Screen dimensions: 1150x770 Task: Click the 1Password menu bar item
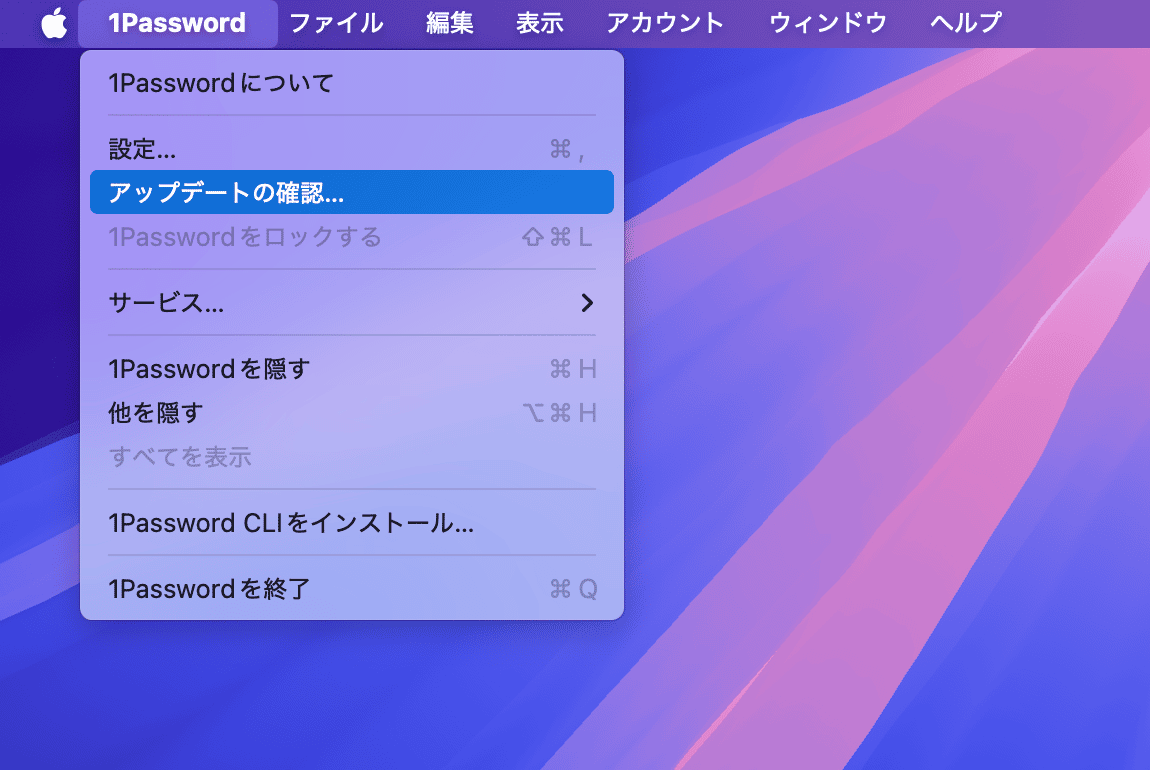pyautogui.click(x=177, y=23)
